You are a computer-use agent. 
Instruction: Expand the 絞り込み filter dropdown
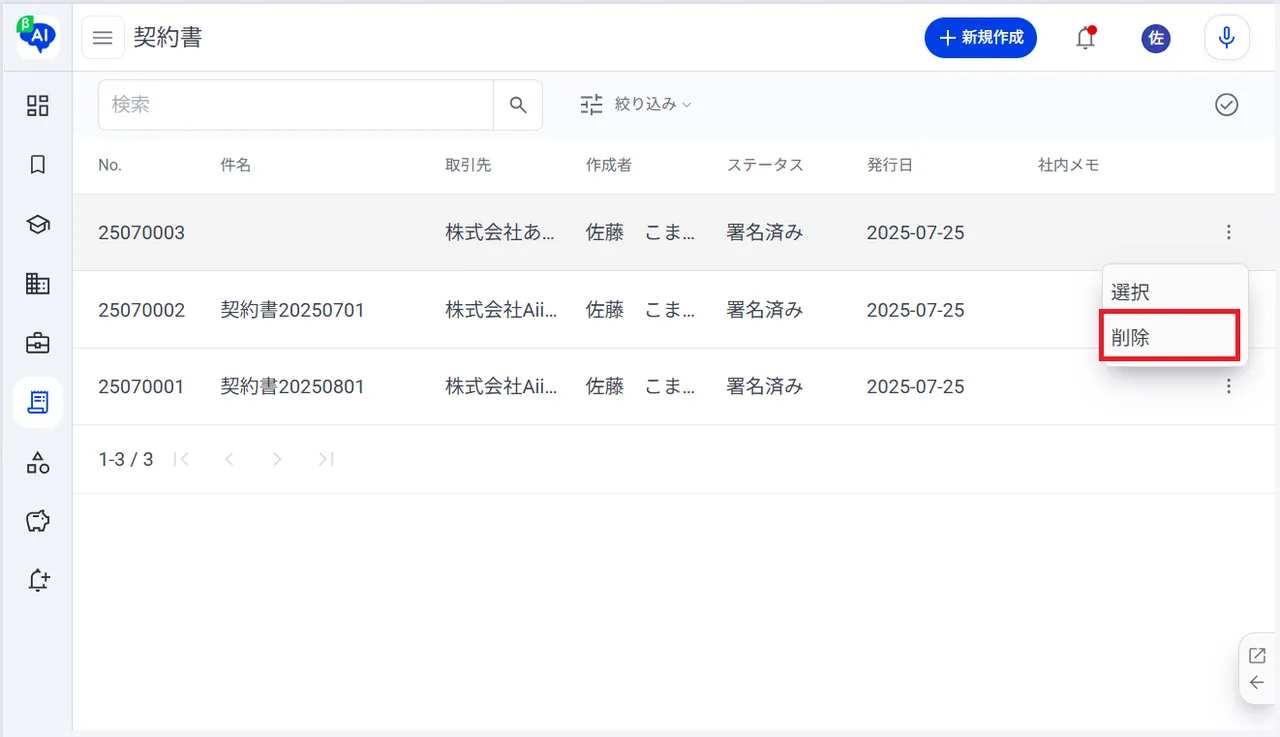pyautogui.click(x=636, y=104)
